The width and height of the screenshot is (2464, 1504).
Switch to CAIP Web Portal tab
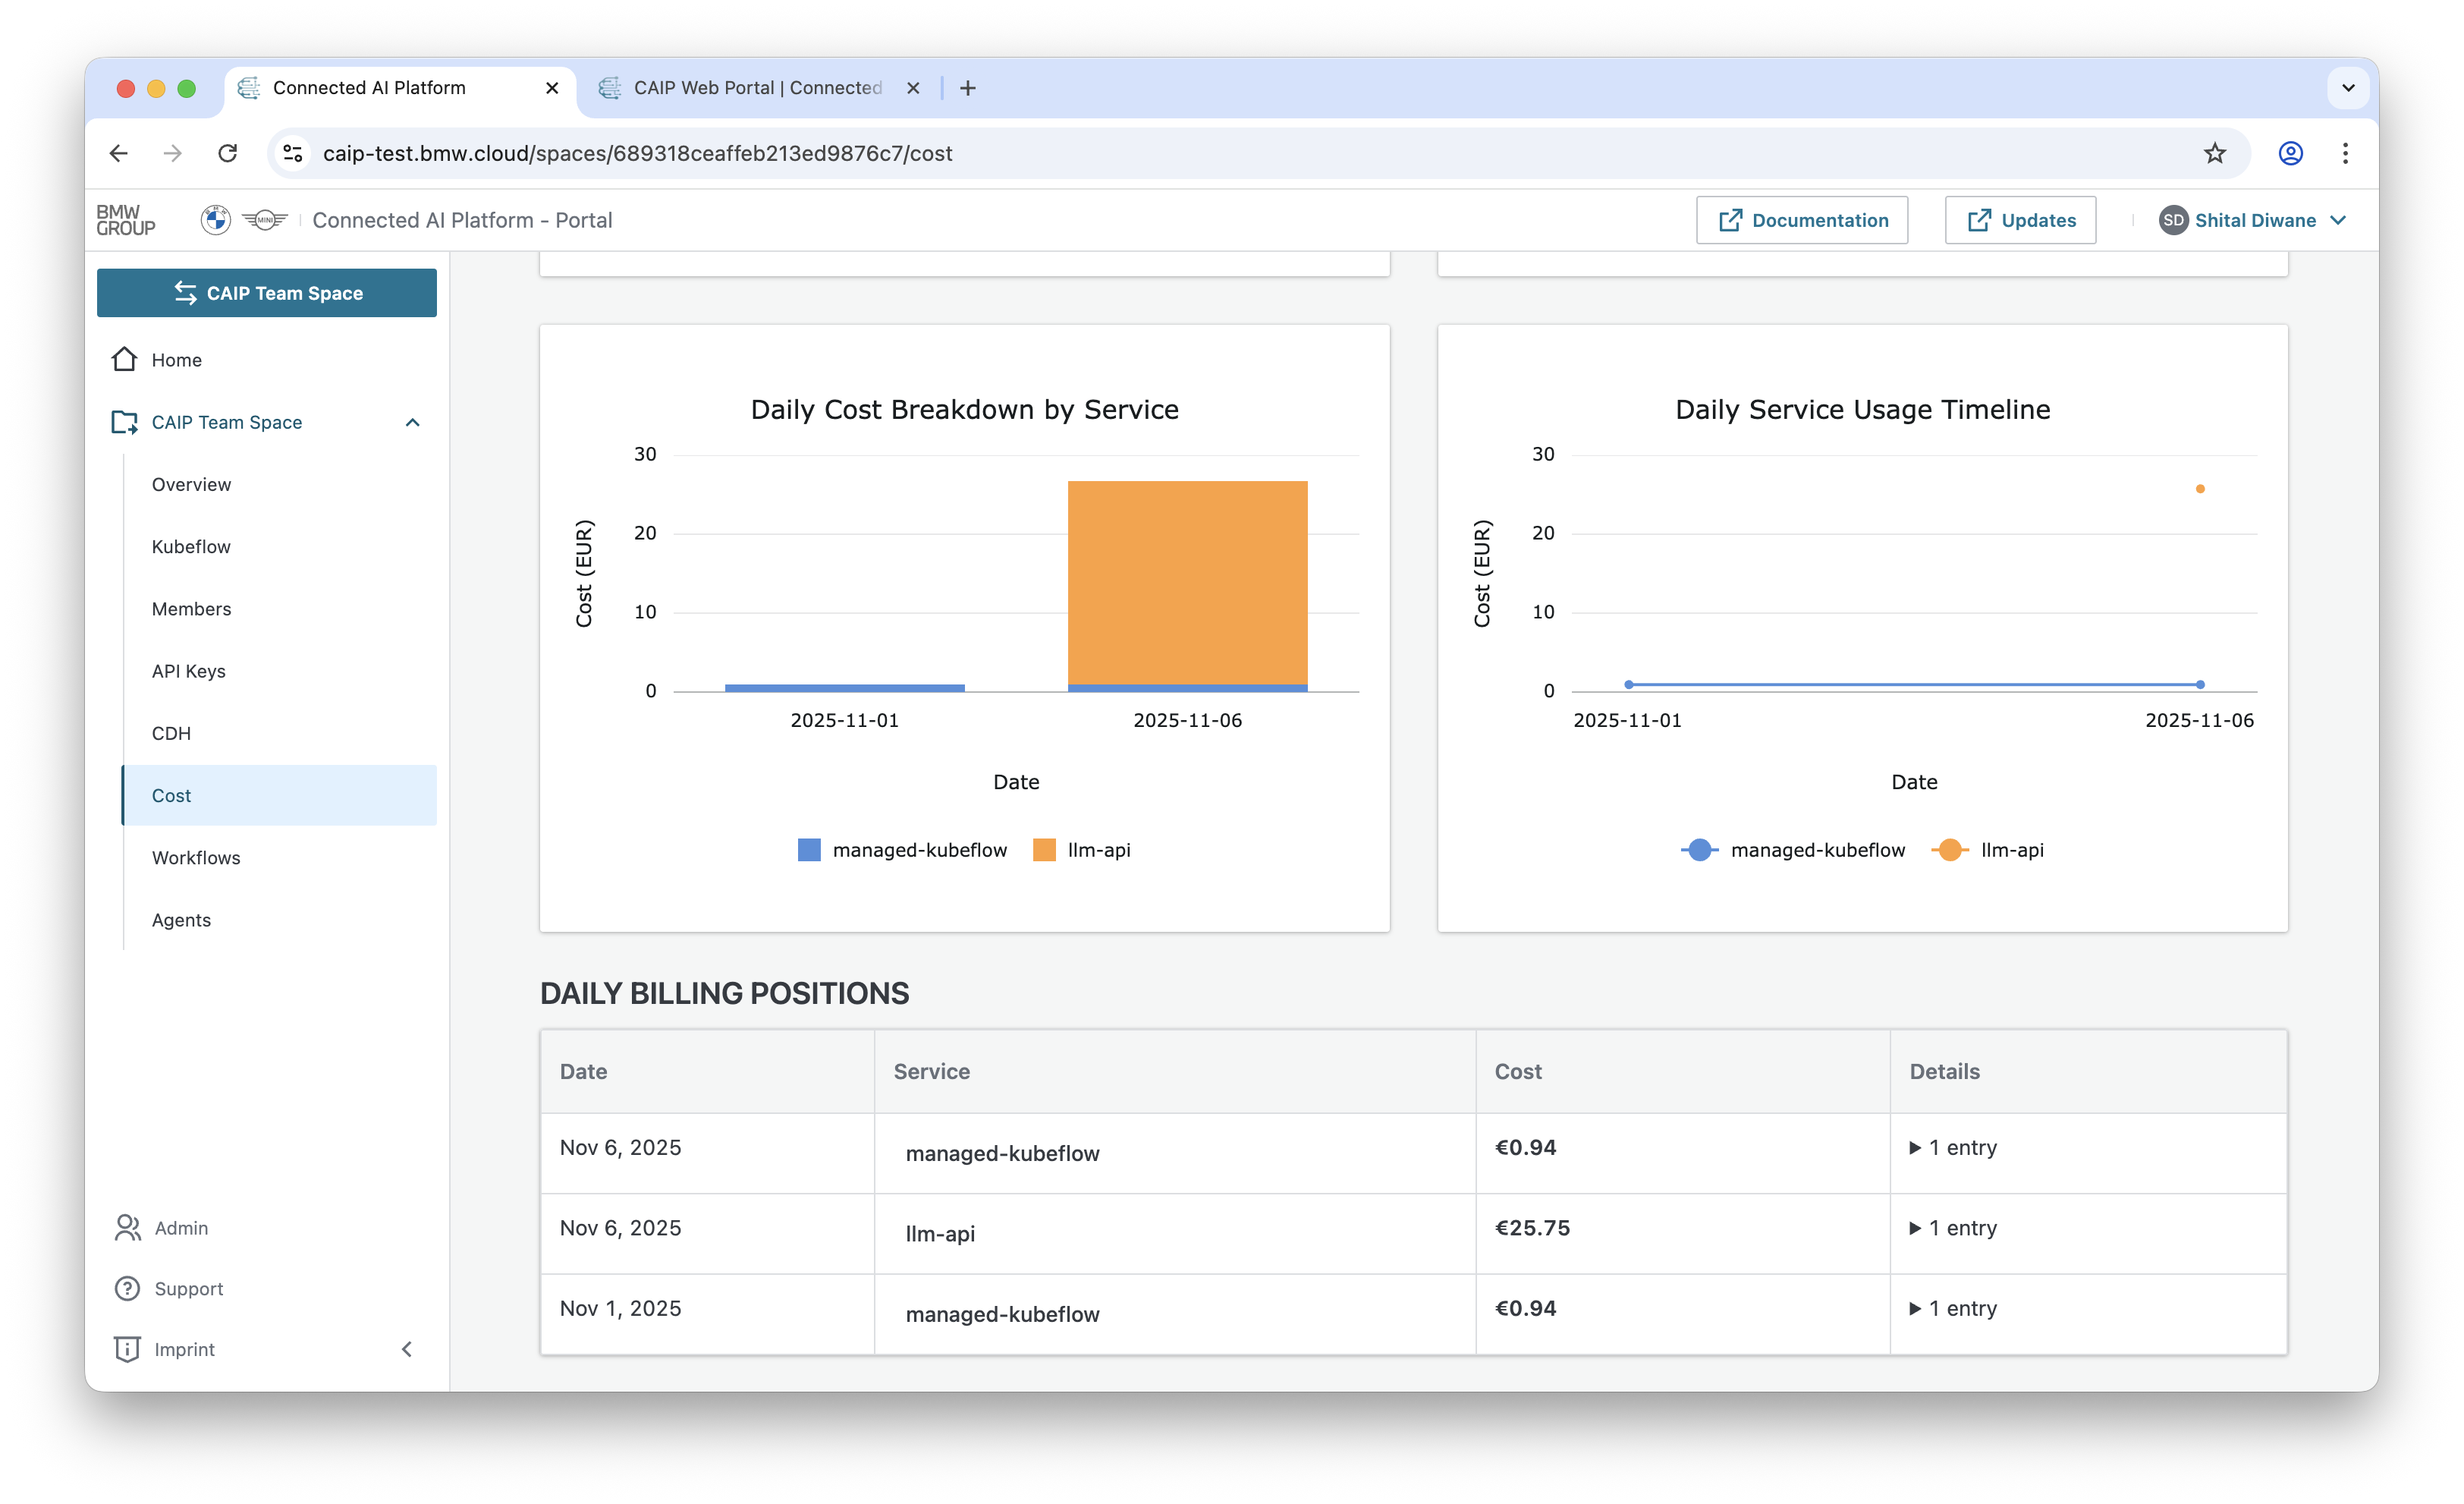pyautogui.click(x=758, y=88)
